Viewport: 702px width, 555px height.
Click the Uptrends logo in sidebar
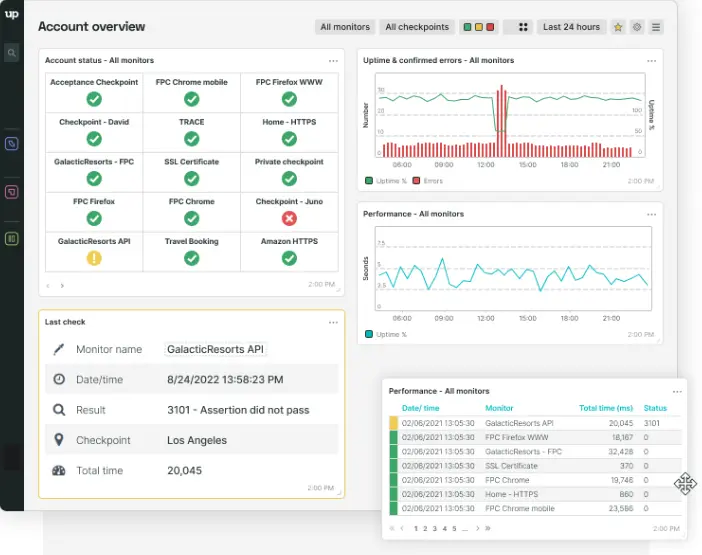click(12, 14)
